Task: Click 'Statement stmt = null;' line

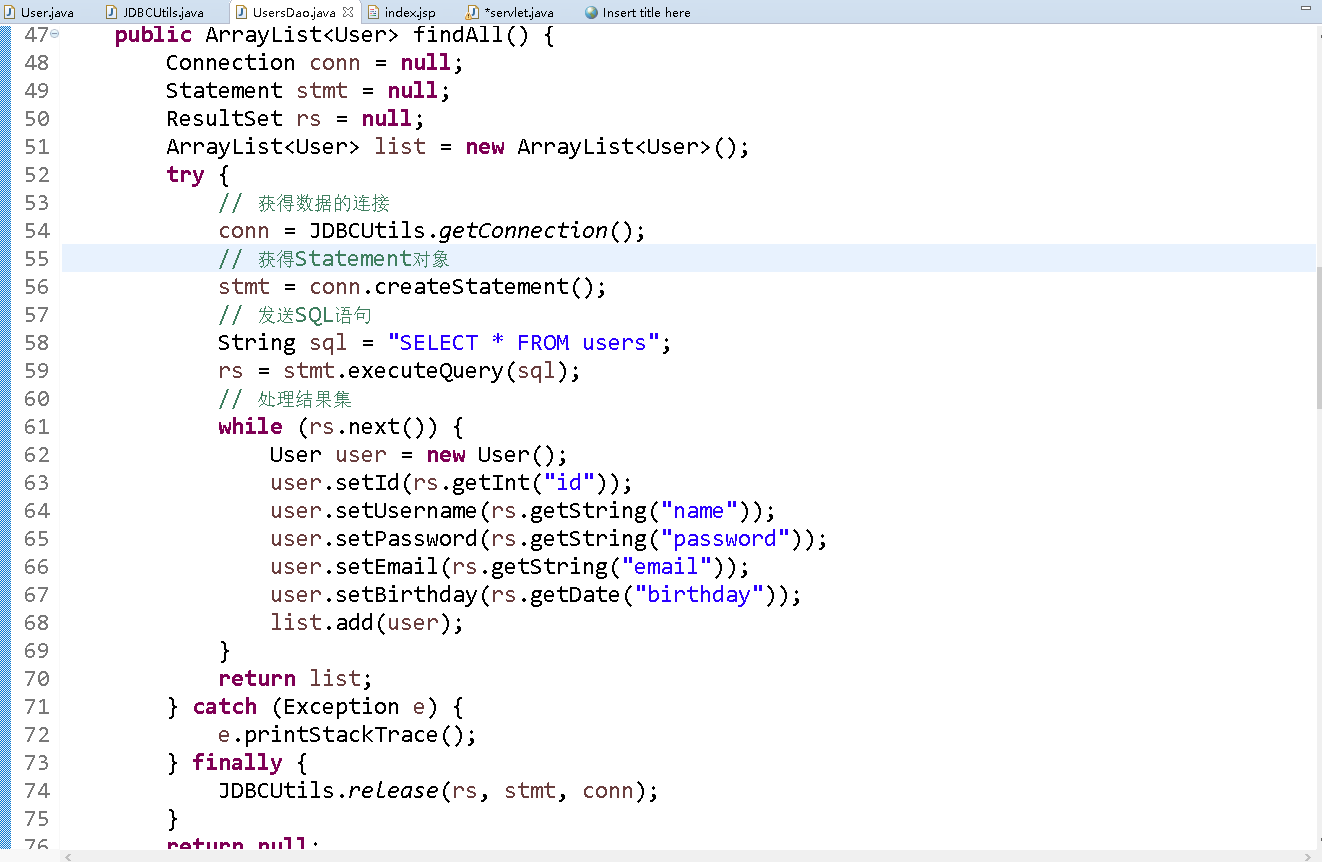Action: pos(308,91)
